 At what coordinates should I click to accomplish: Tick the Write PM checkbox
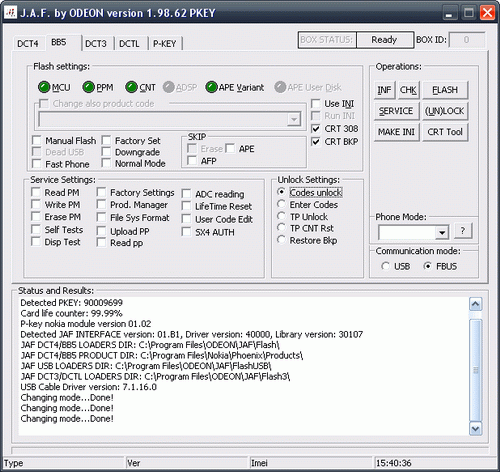pos(36,204)
